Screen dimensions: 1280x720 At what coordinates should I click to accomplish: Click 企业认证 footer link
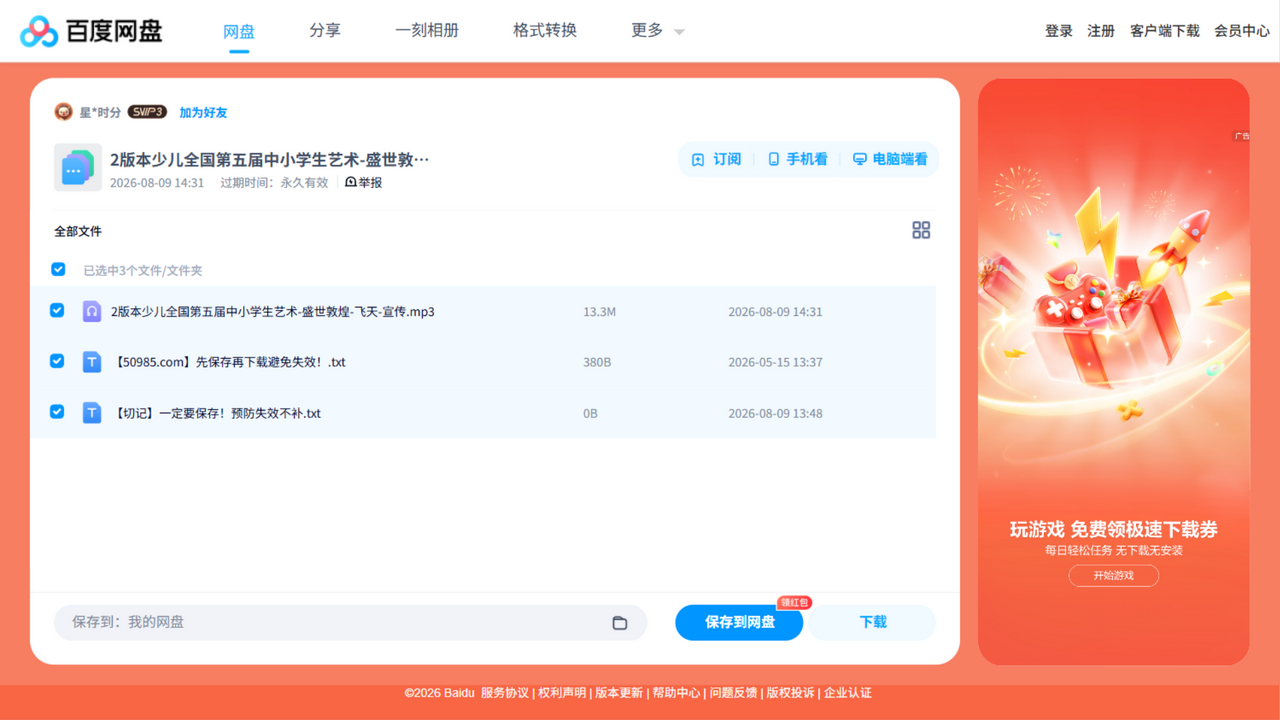[848, 693]
